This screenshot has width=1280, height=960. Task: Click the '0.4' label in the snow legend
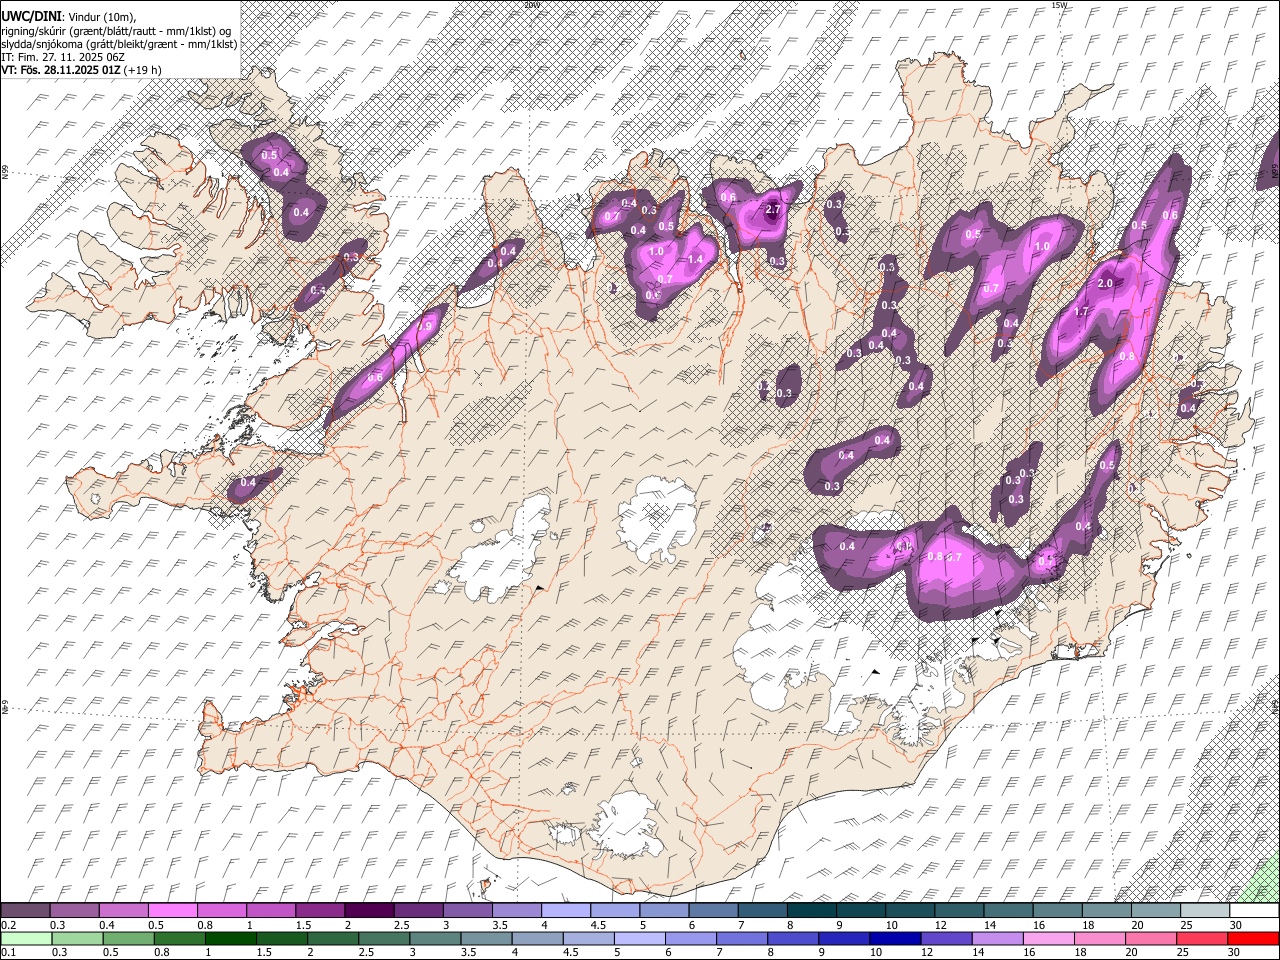tap(106, 925)
